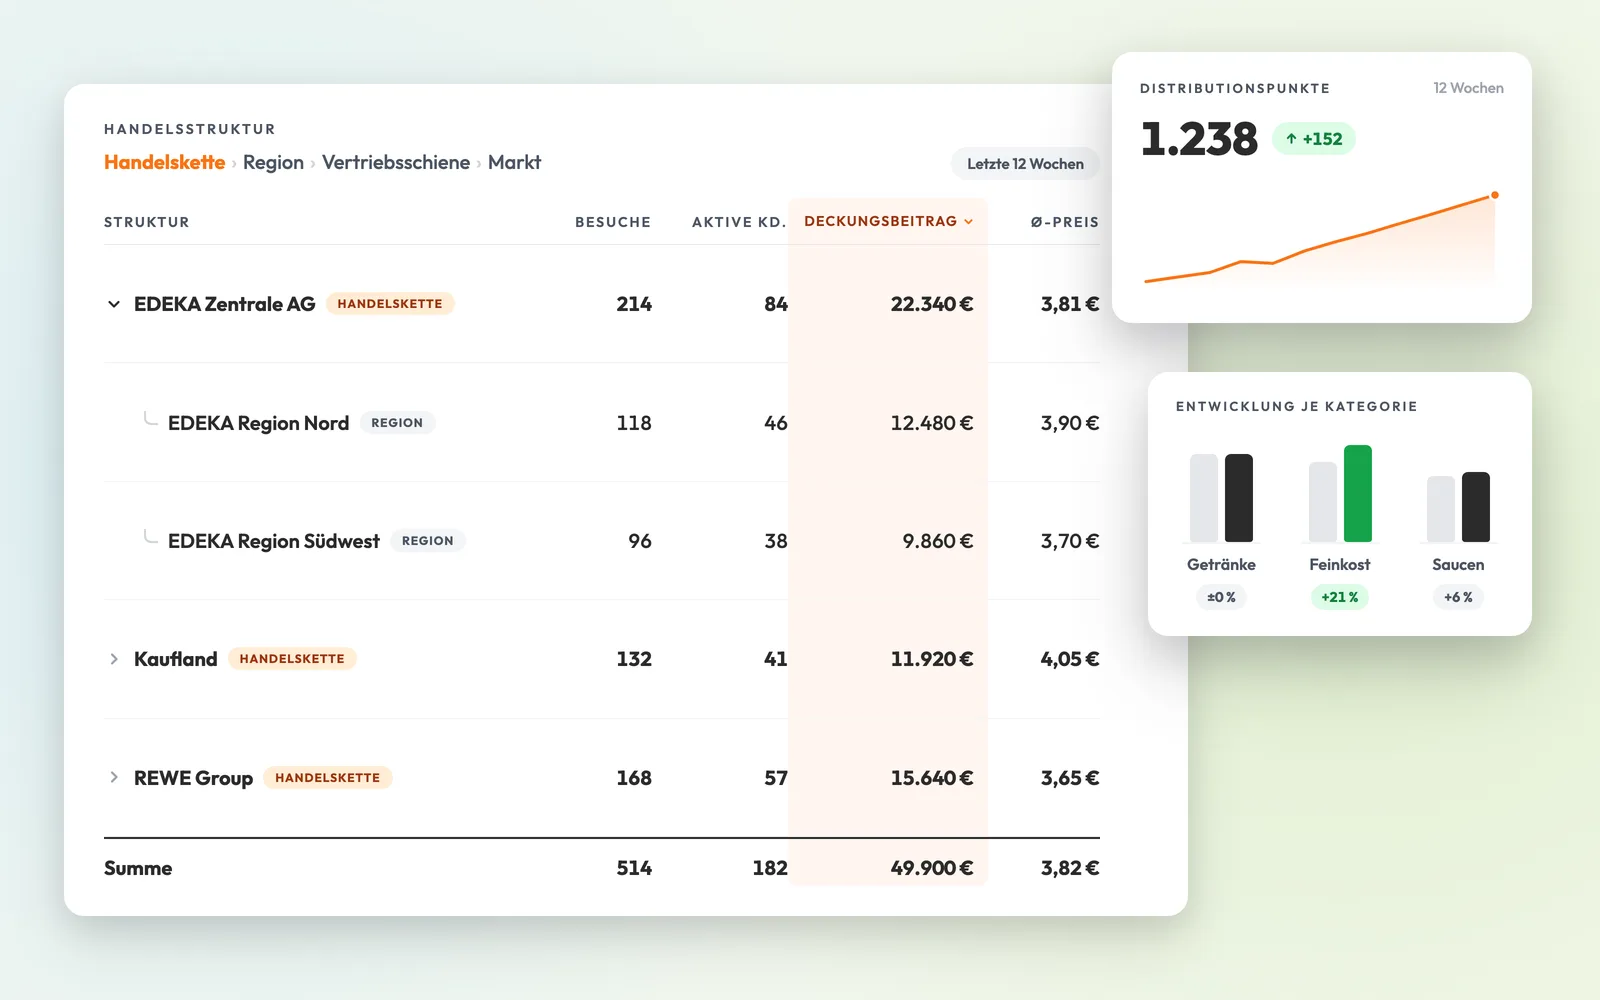This screenshot has height=1000, width=1600.
Task: Click the green Feinkost bar
Action: (1358, 493)
